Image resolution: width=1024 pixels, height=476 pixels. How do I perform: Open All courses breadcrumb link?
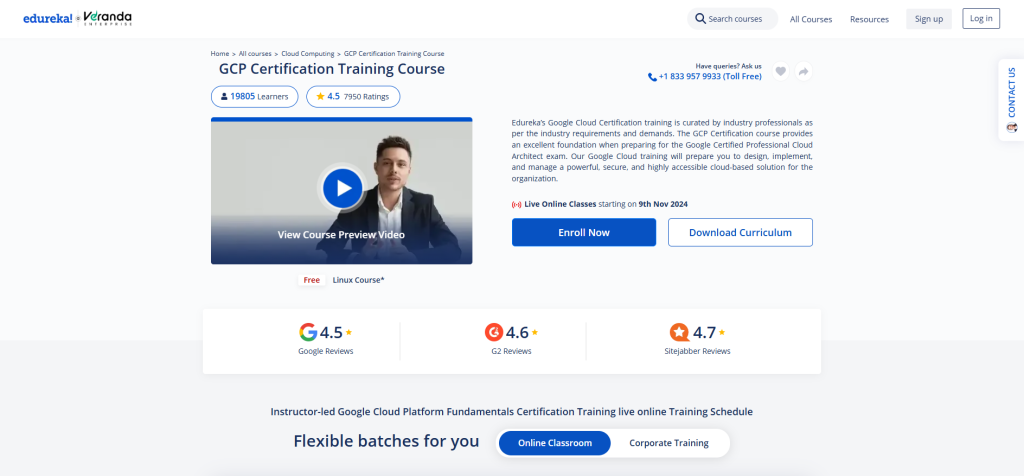point(255,54)
